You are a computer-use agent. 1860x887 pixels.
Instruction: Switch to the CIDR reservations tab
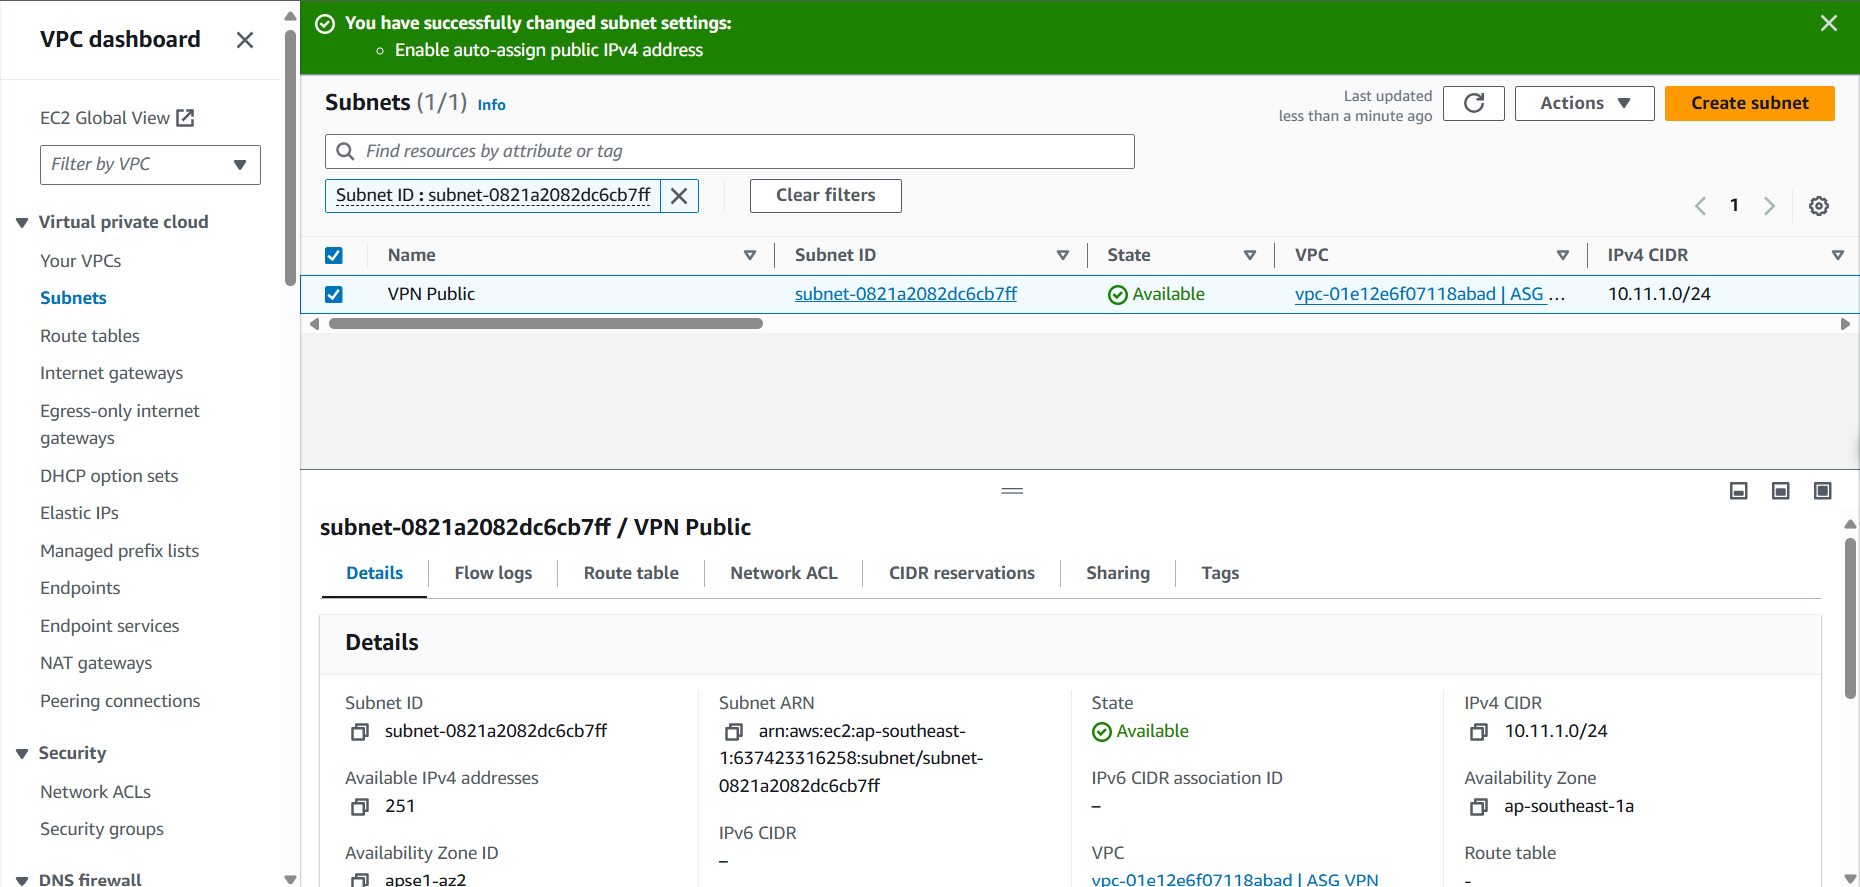point(962,573)
